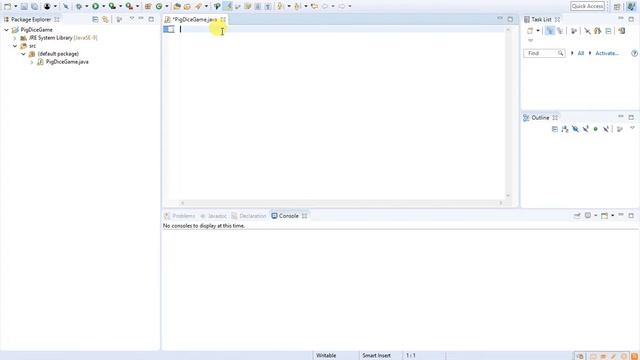Image resolution: width=640 pixels, height=360 pixels.
Task: Toggle Mark Occurrences in the main toolbar
Action: (227, 6)
